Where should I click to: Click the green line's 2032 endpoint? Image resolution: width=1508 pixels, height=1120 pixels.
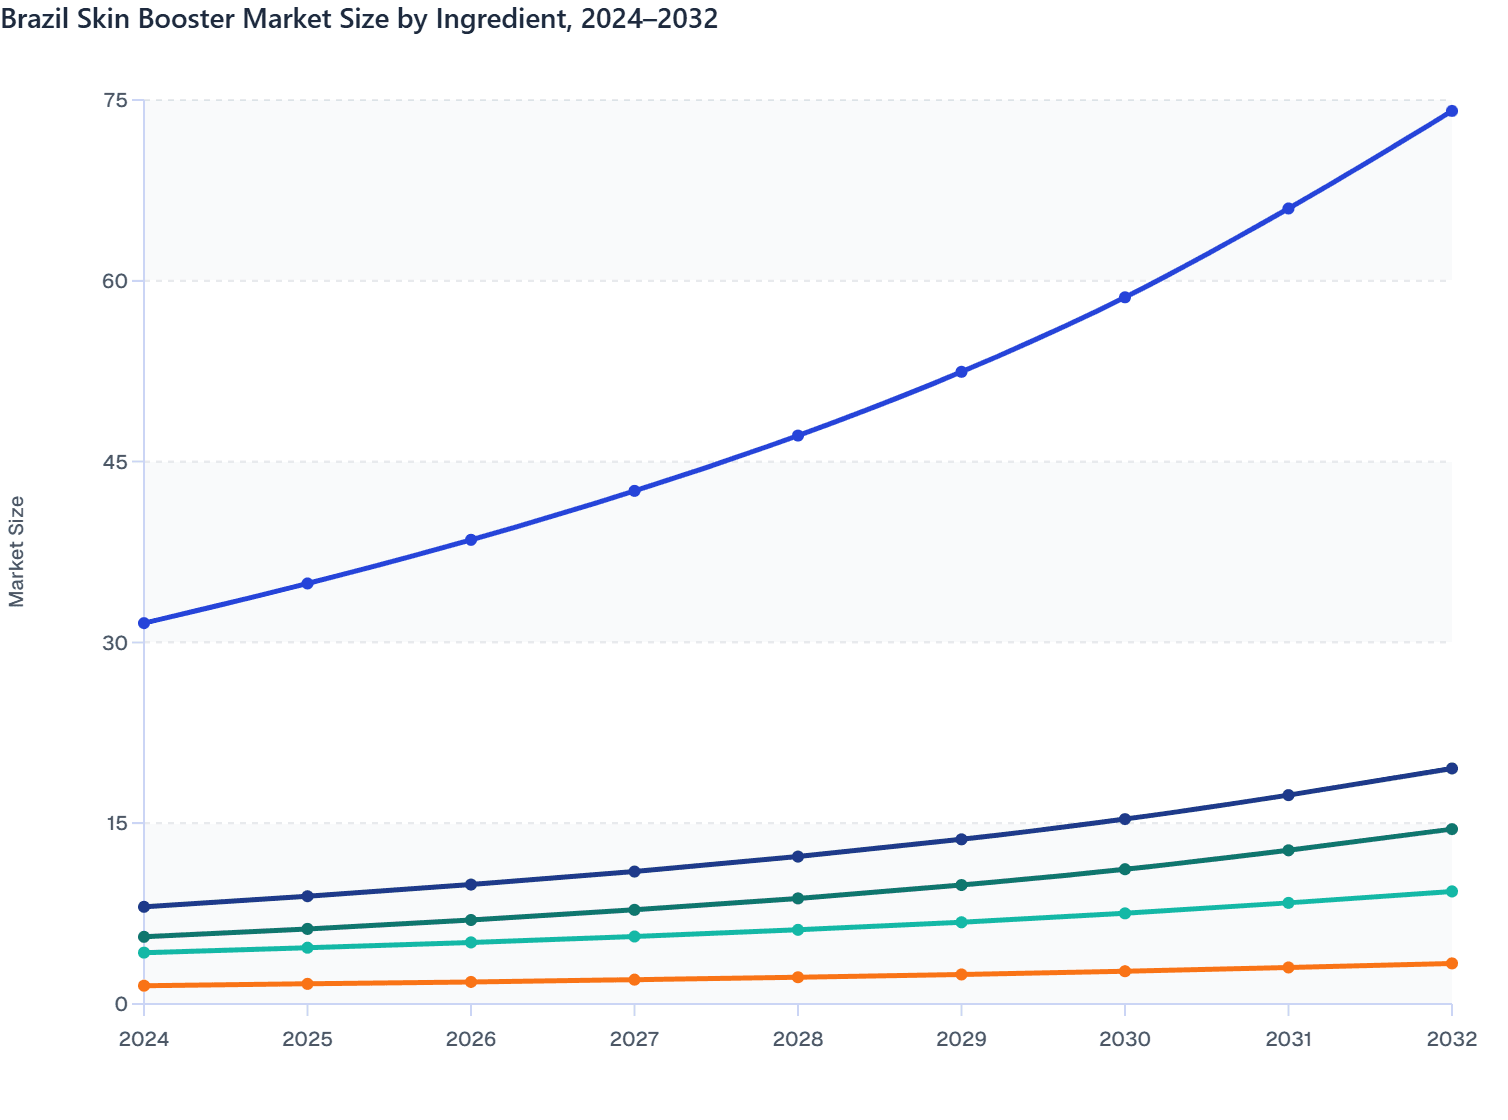[1451, 829]
